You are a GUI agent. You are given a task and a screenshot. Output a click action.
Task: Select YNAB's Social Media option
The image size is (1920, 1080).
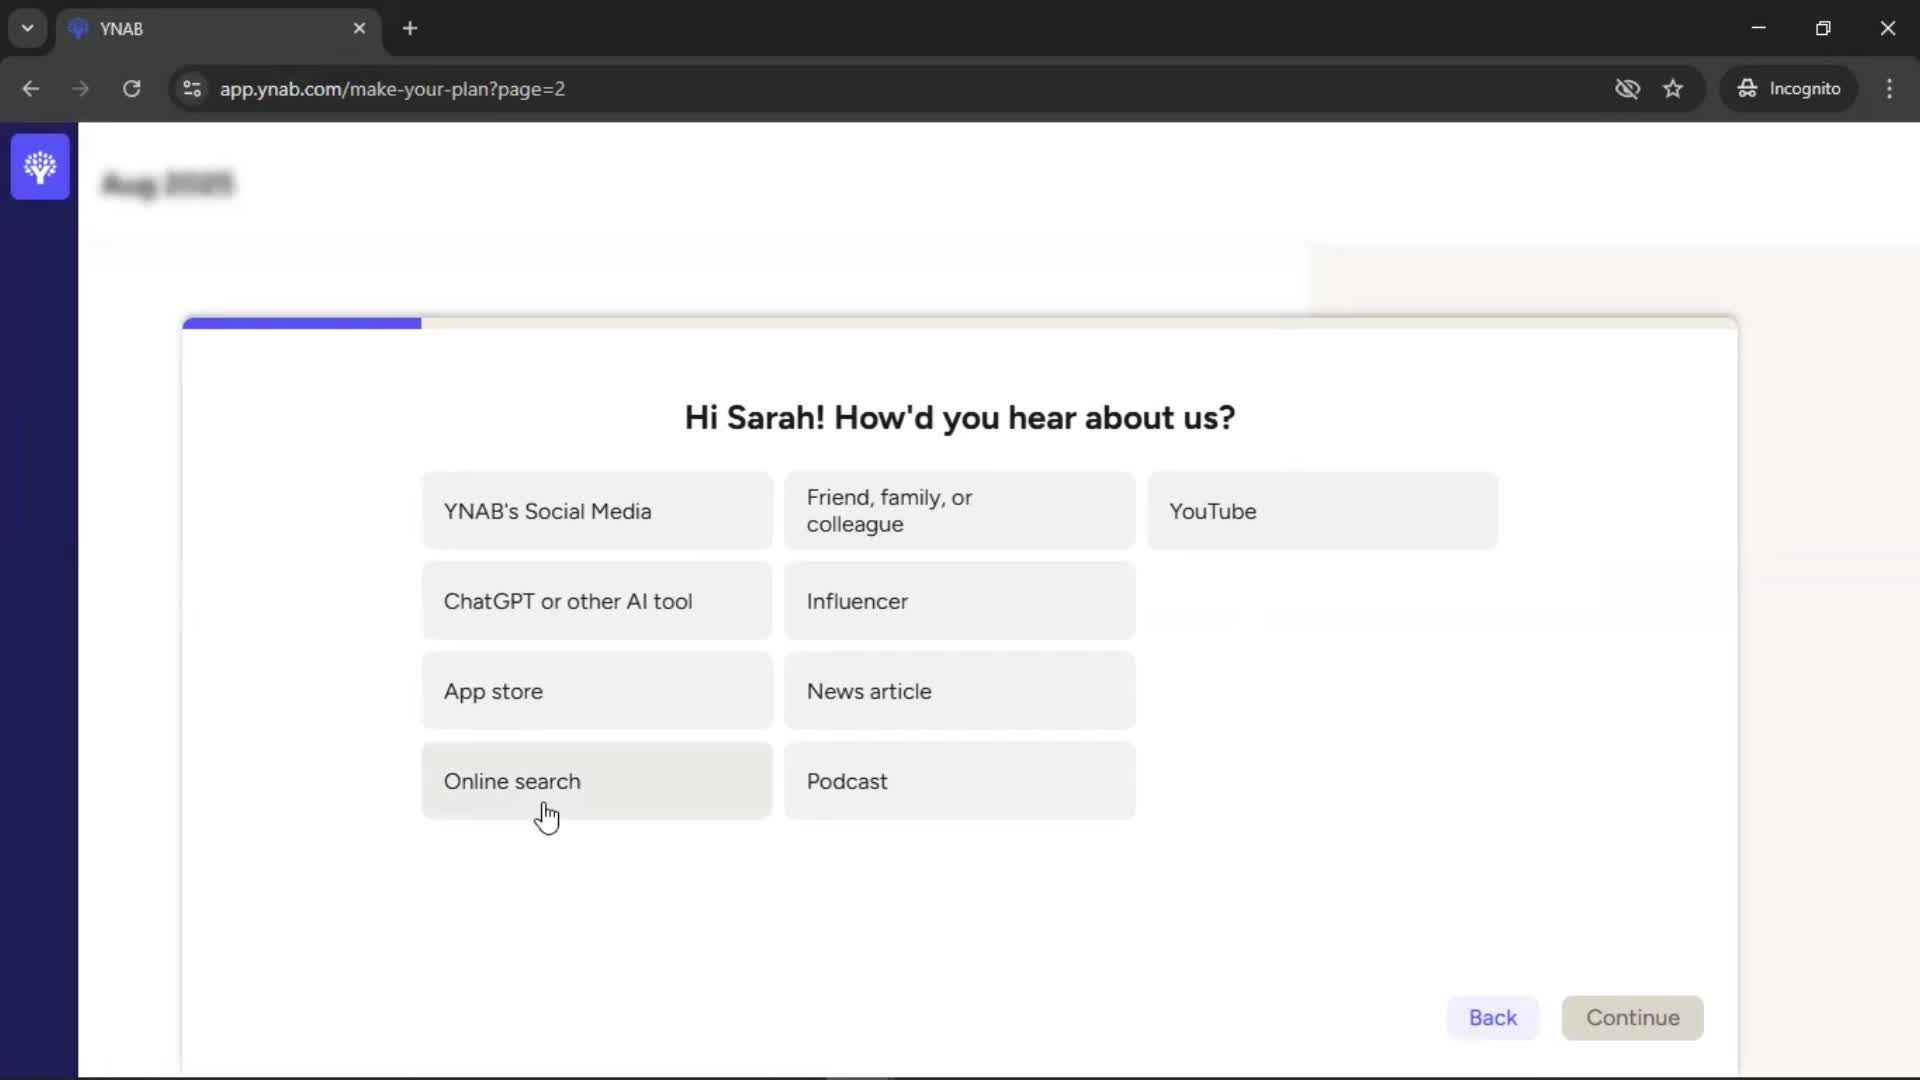click(597, 511)
